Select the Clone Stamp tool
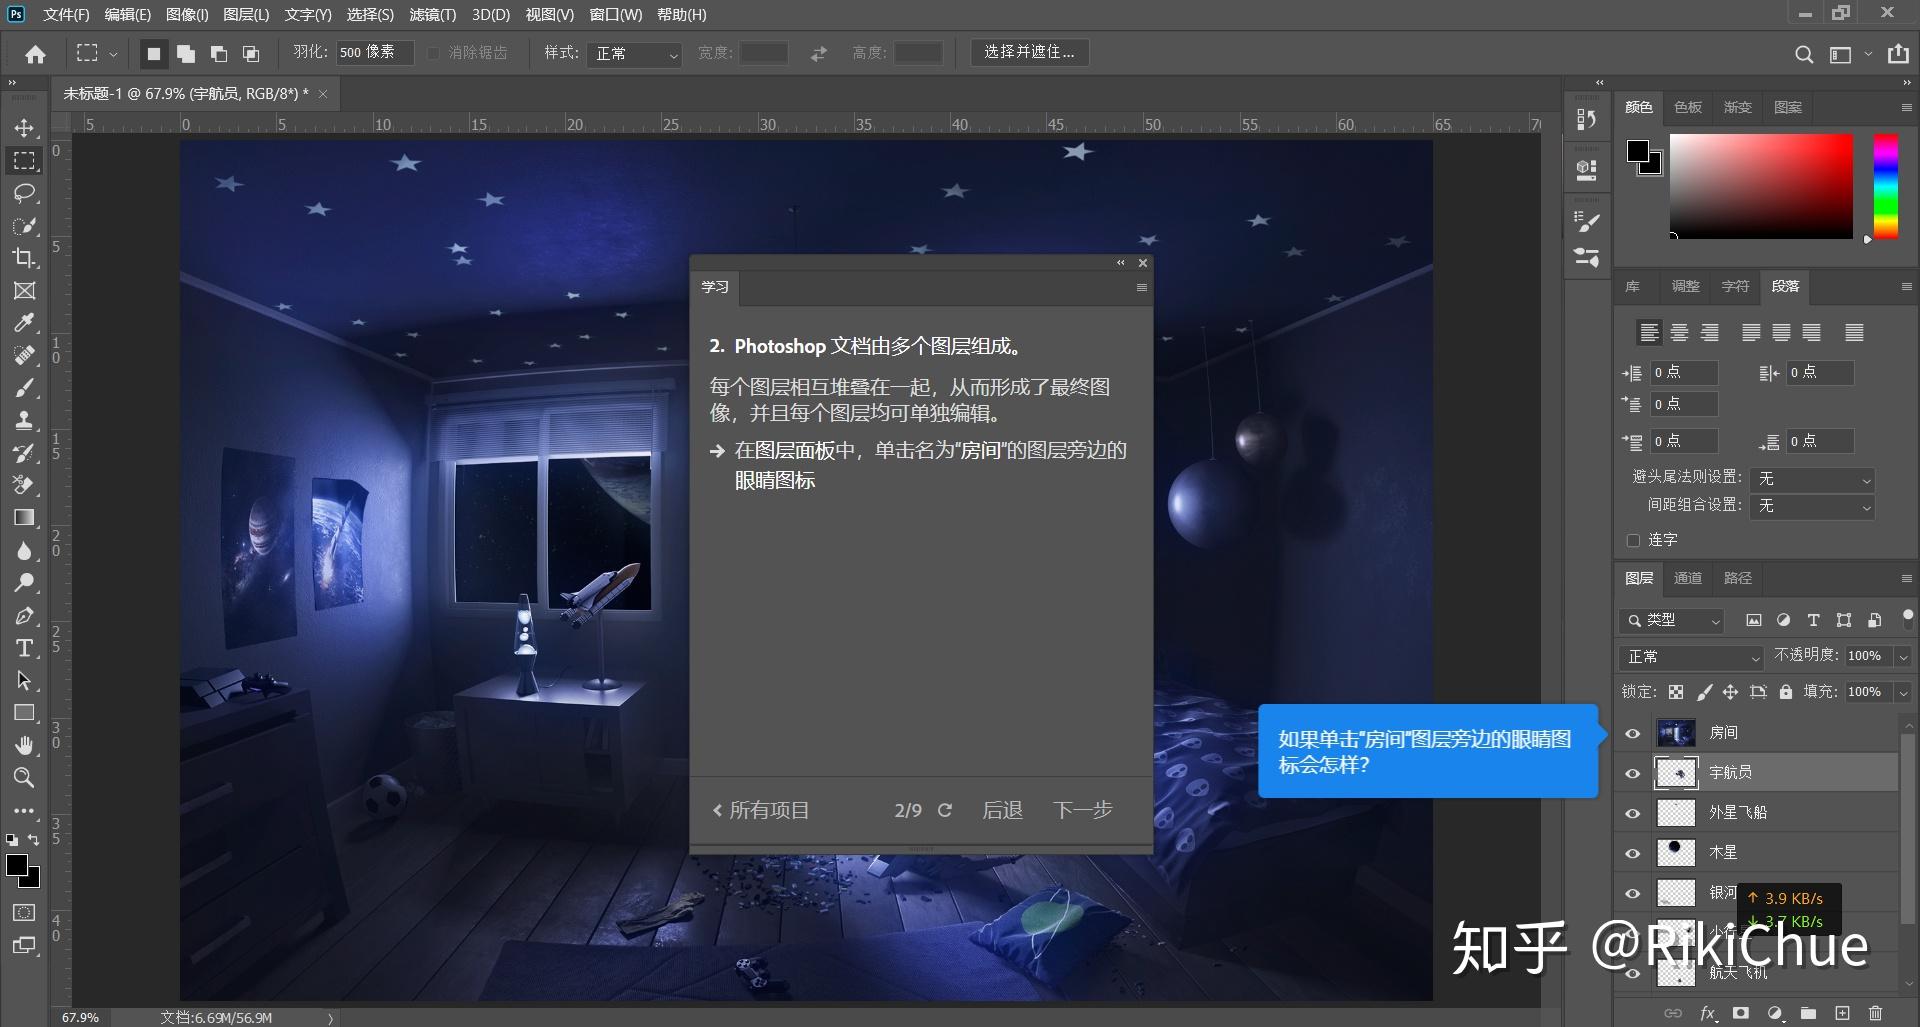Image resolution: width=1920 pixels, height=1027 pixels. (25, 420)
